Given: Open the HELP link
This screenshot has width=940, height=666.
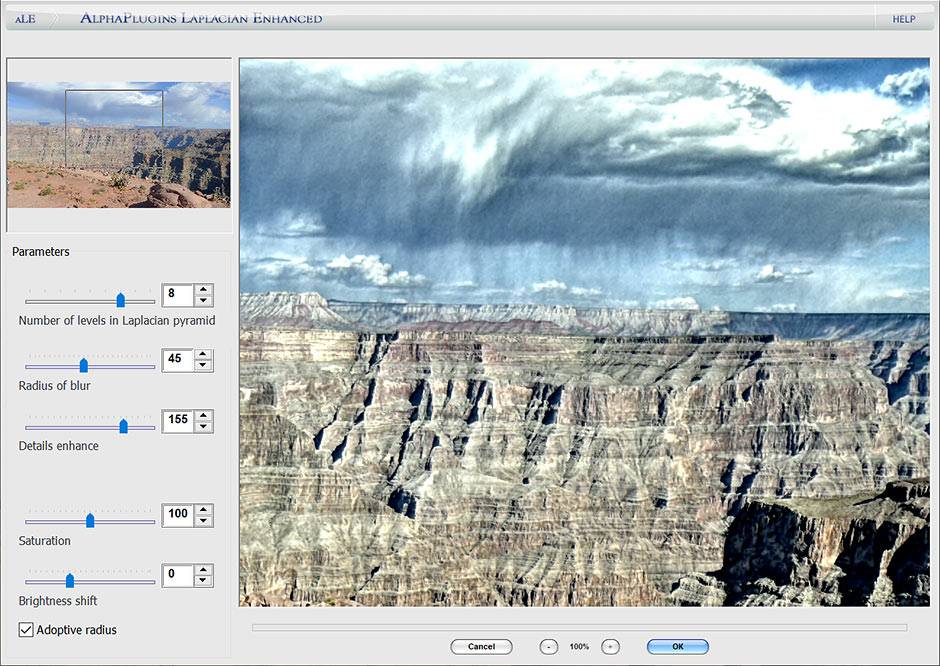Looking at the screenshot, I should click(x=903, y=19).
